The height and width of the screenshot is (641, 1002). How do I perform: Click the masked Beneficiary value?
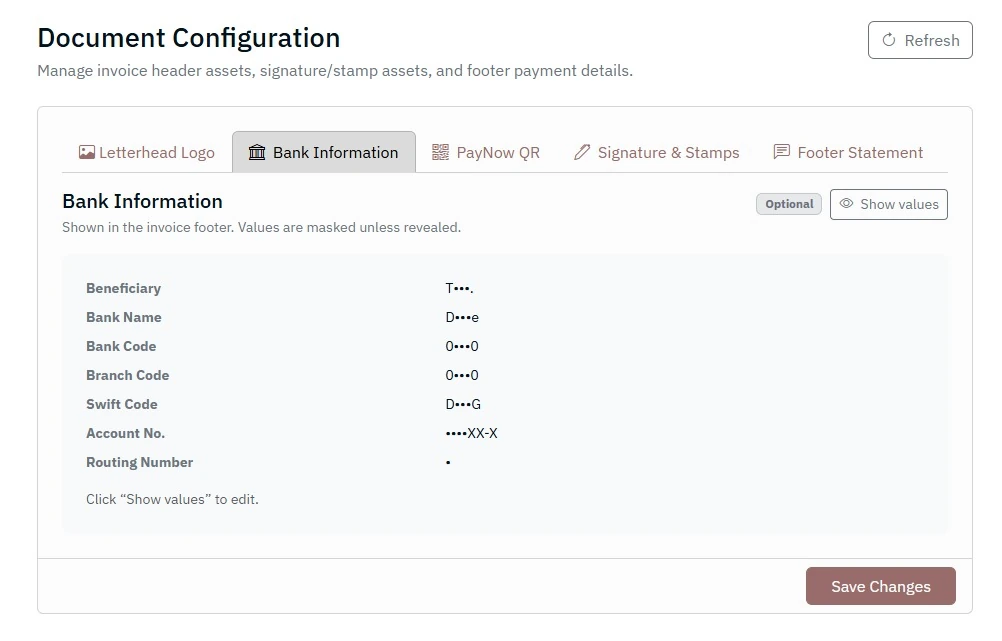459,289
